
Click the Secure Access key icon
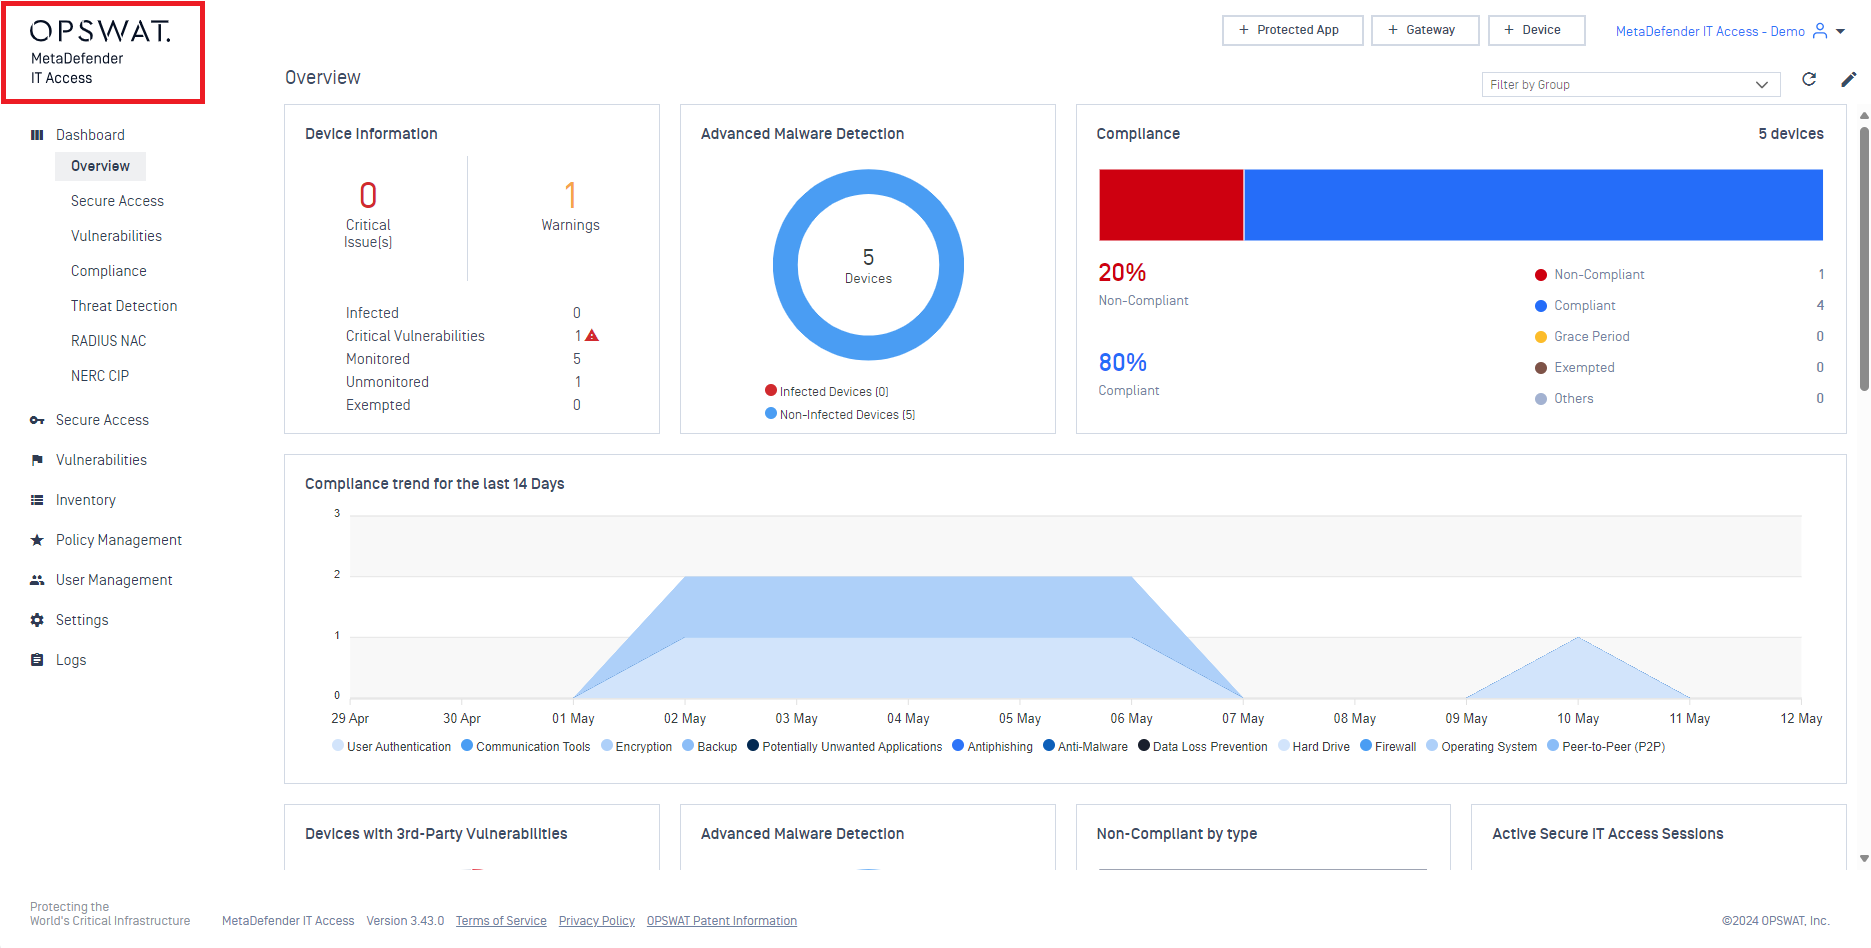[x=37, y=420]
